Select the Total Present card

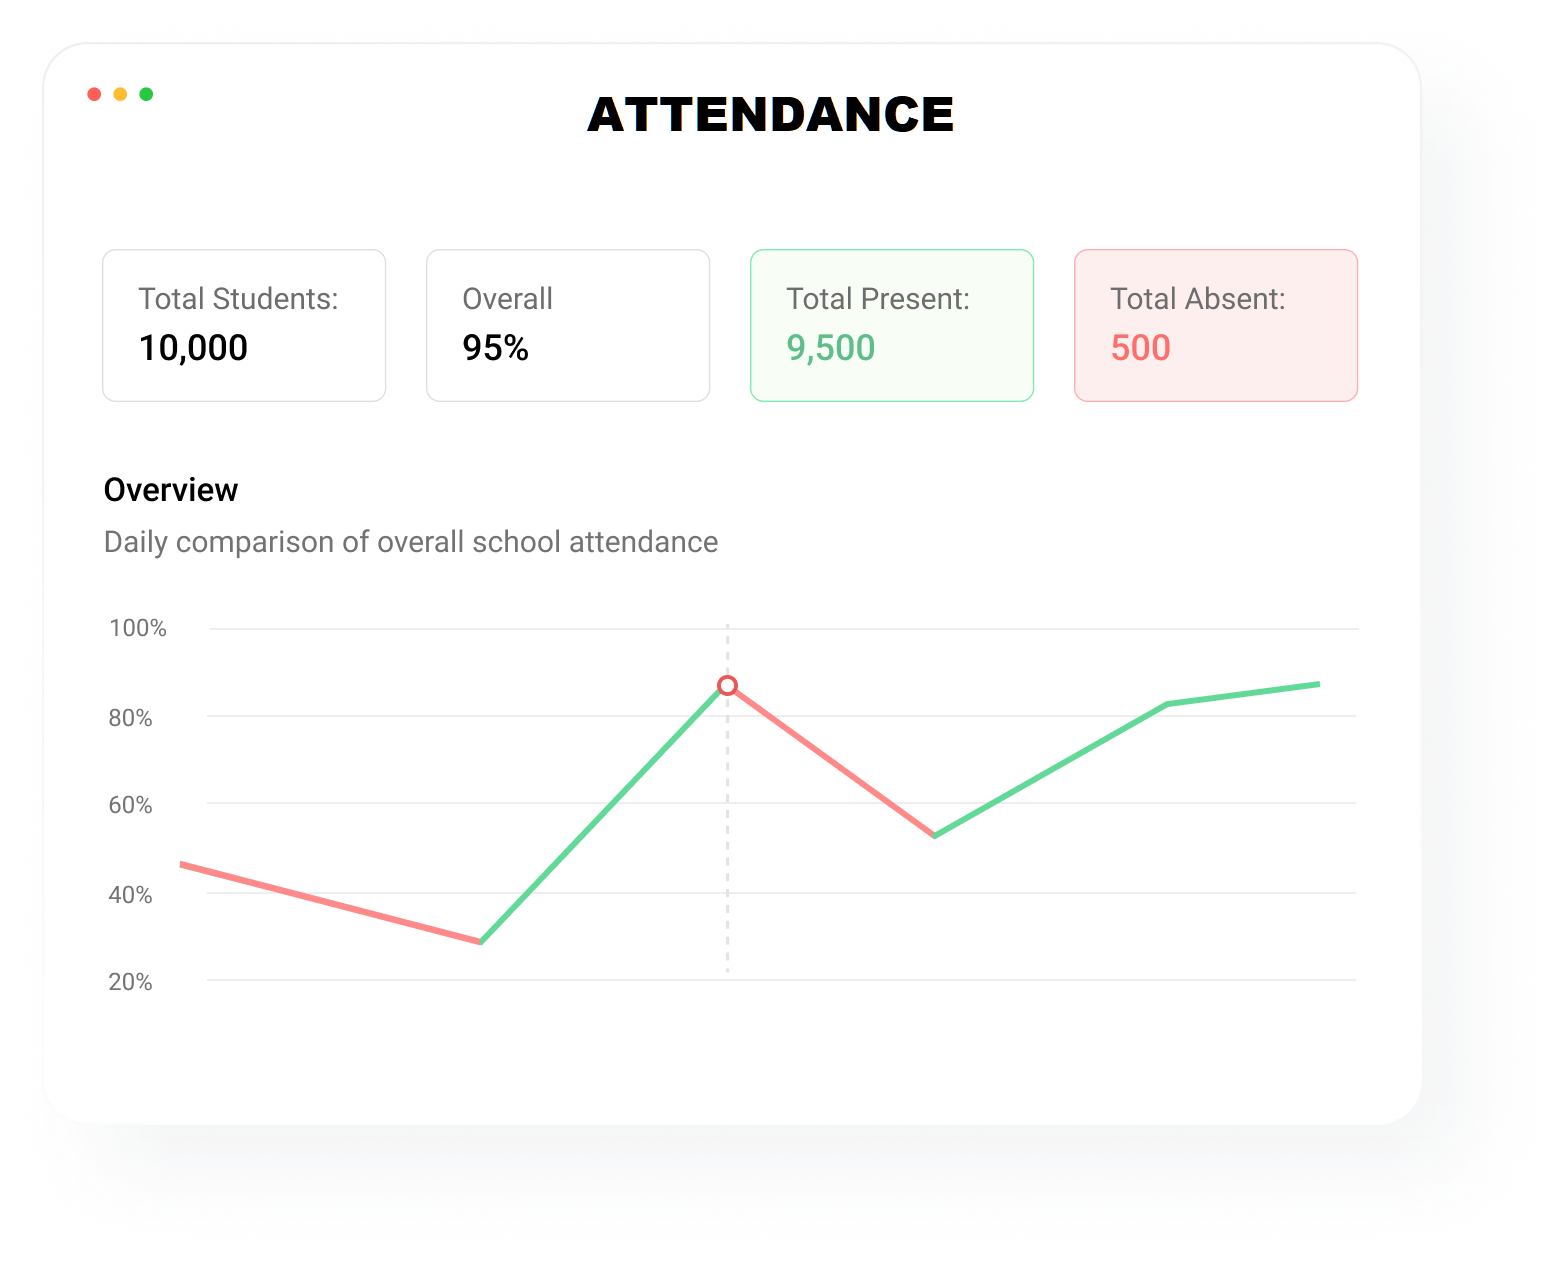pyautogui.click(x=892, y=325)
